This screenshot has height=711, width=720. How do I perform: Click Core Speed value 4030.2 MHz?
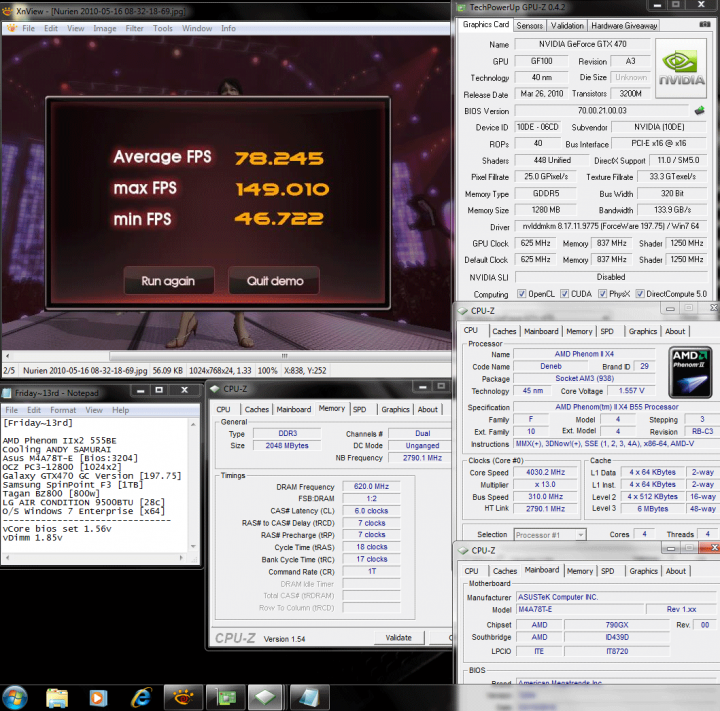click(545, 472)
